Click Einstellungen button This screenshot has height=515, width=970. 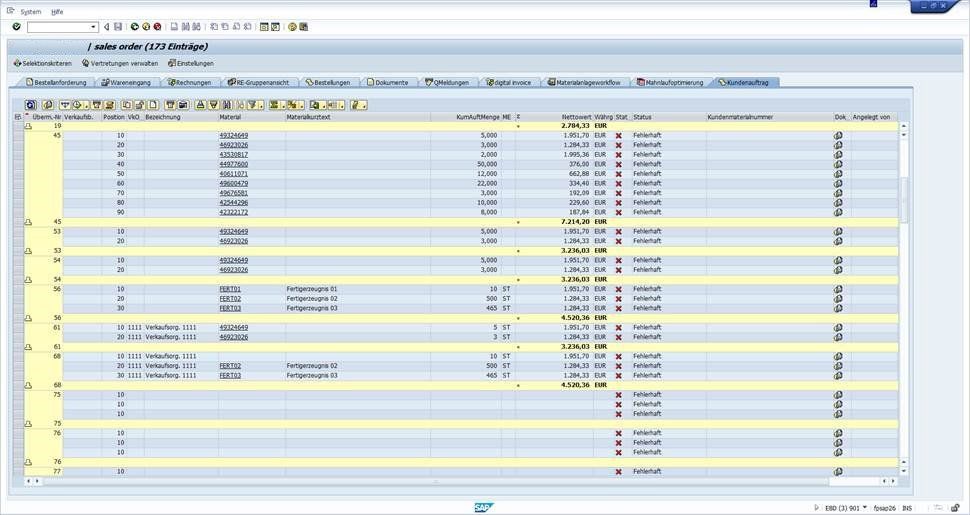point(191,63)
